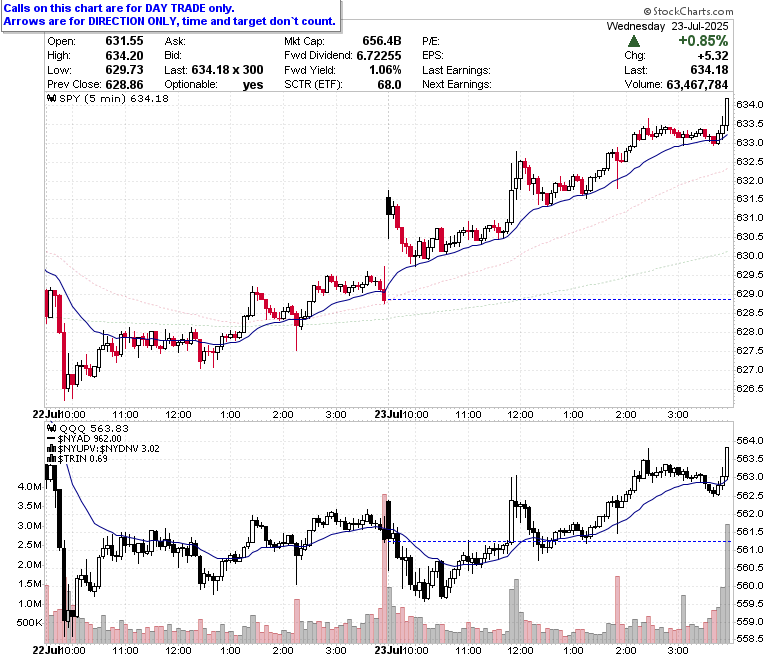This screenshot has width=780, height=659.
Task: Click the Wednesday 23-Jul-2025 date text
Action: pos(667,26)
